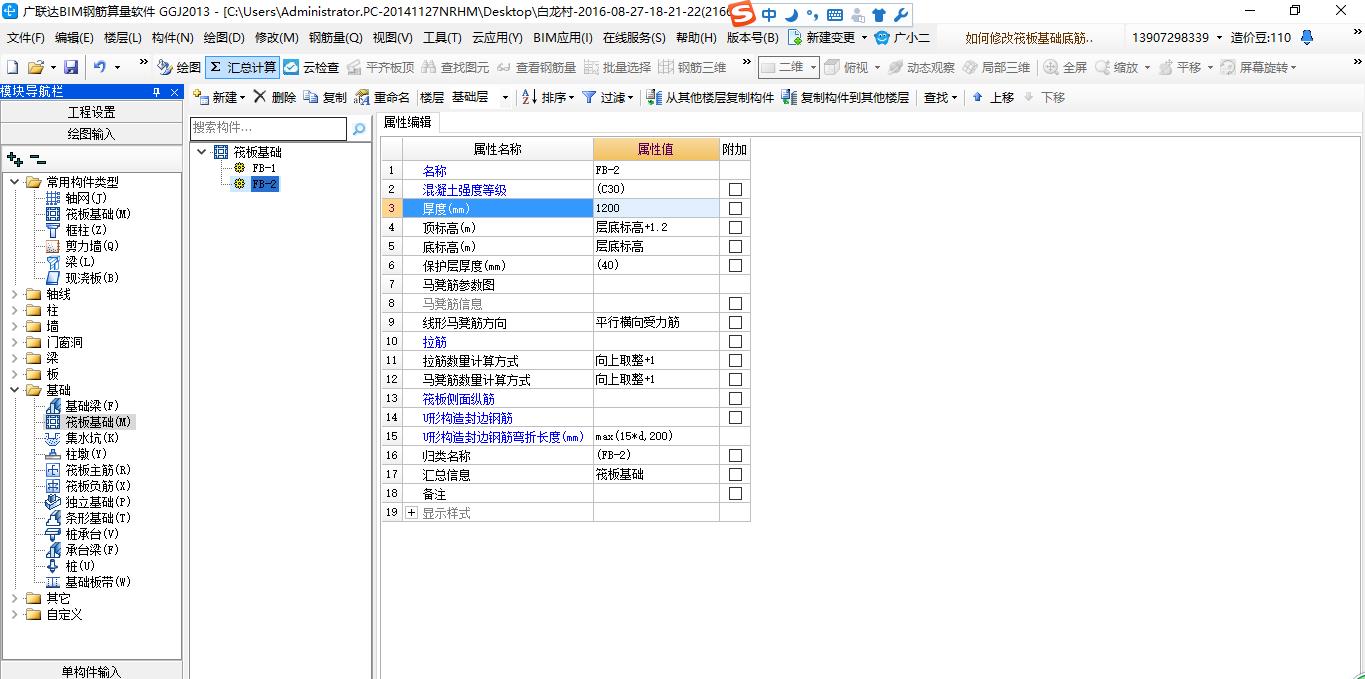This screenshot has height=679, width=1365.
Task: Delete the component with 删除
Action: click(x=275, y=97)
